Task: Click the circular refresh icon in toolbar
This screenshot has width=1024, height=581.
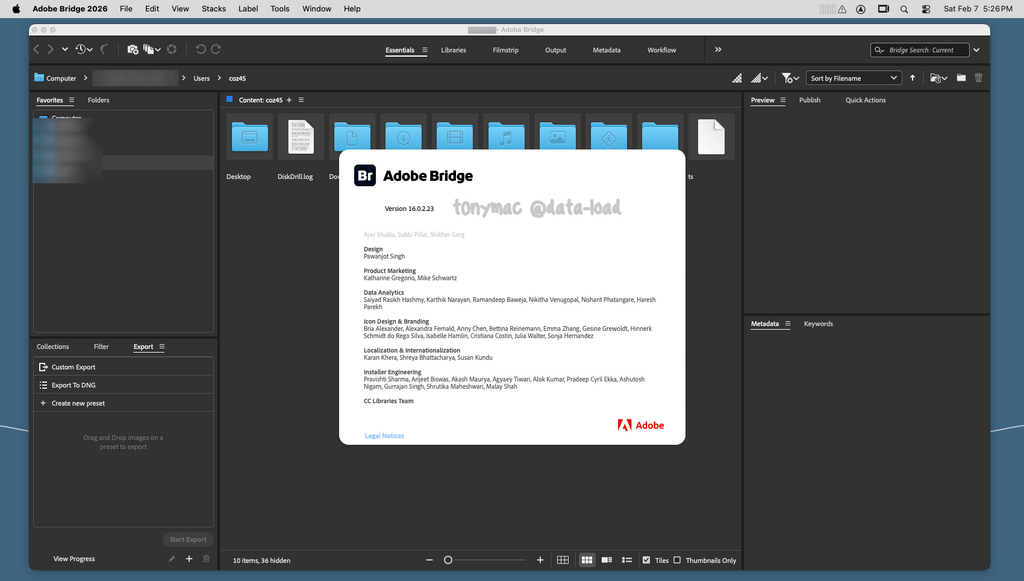Action: pyautogui.click(x=172, y=50)
